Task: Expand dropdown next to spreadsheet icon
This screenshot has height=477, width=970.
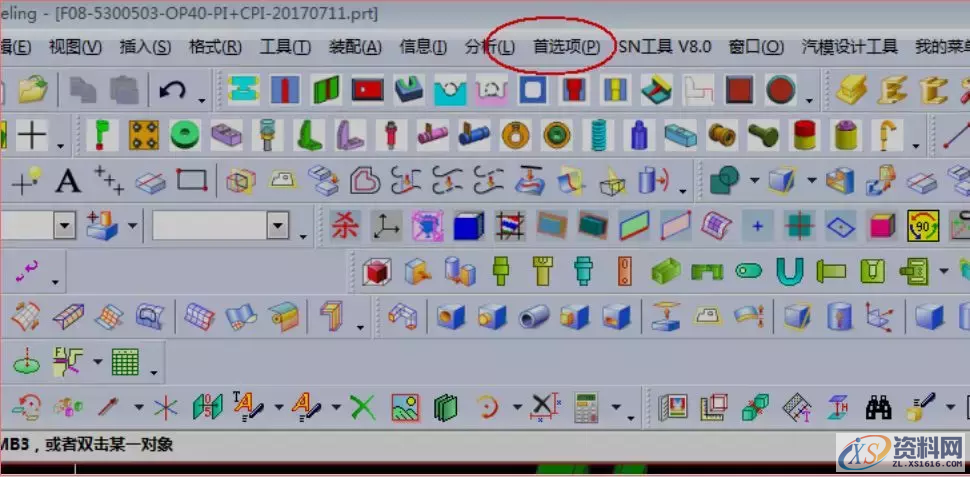Action: point(153,371)
